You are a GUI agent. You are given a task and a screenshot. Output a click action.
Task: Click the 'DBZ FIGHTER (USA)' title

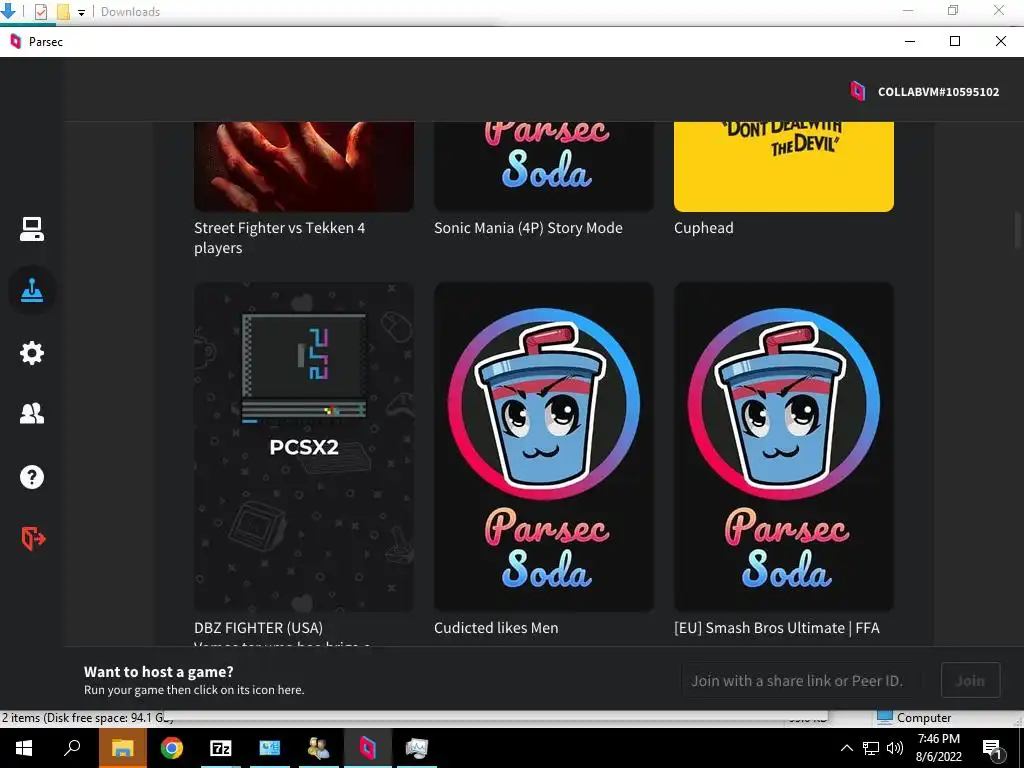click(x=258, y=628)
